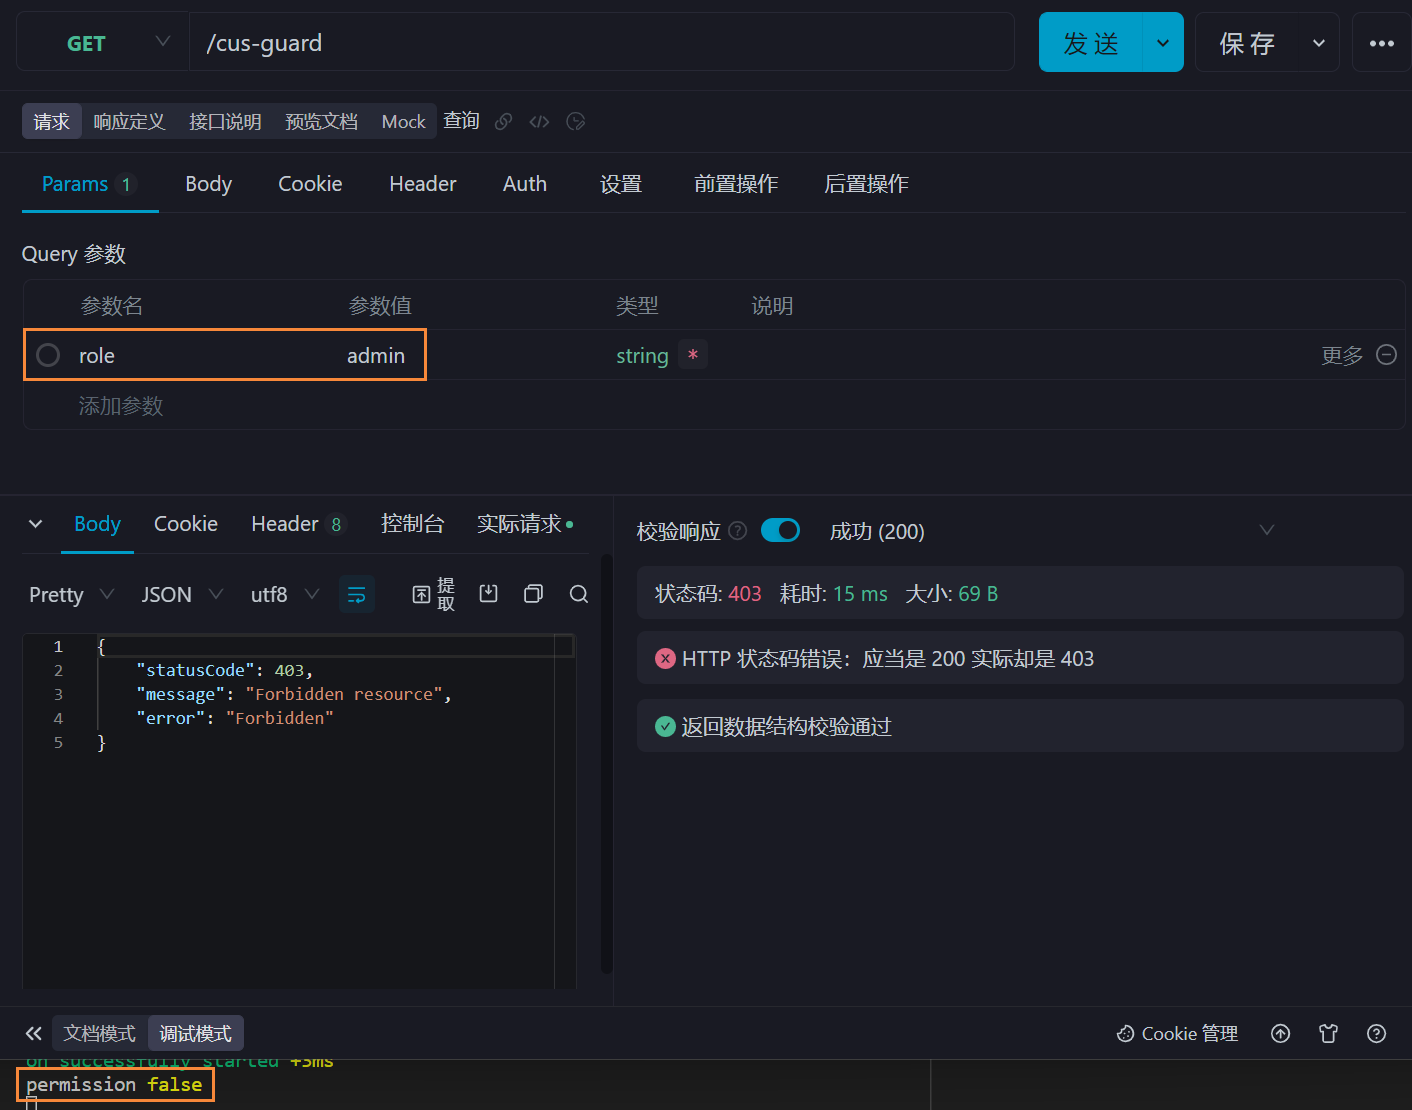Click the upload arrow circle icon

1280,1033
